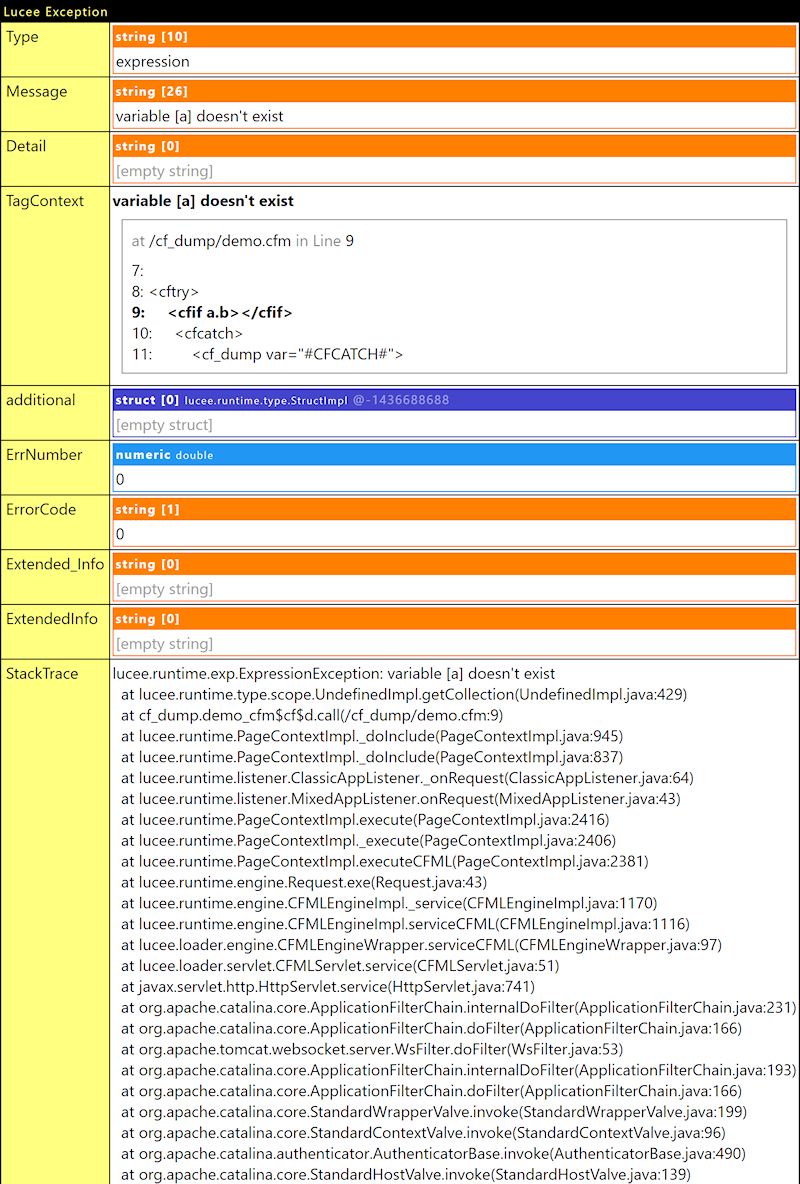Toggle the string [1] header for ErrorCode
The image size is (800, 1184).
click(x=454, y=509)
